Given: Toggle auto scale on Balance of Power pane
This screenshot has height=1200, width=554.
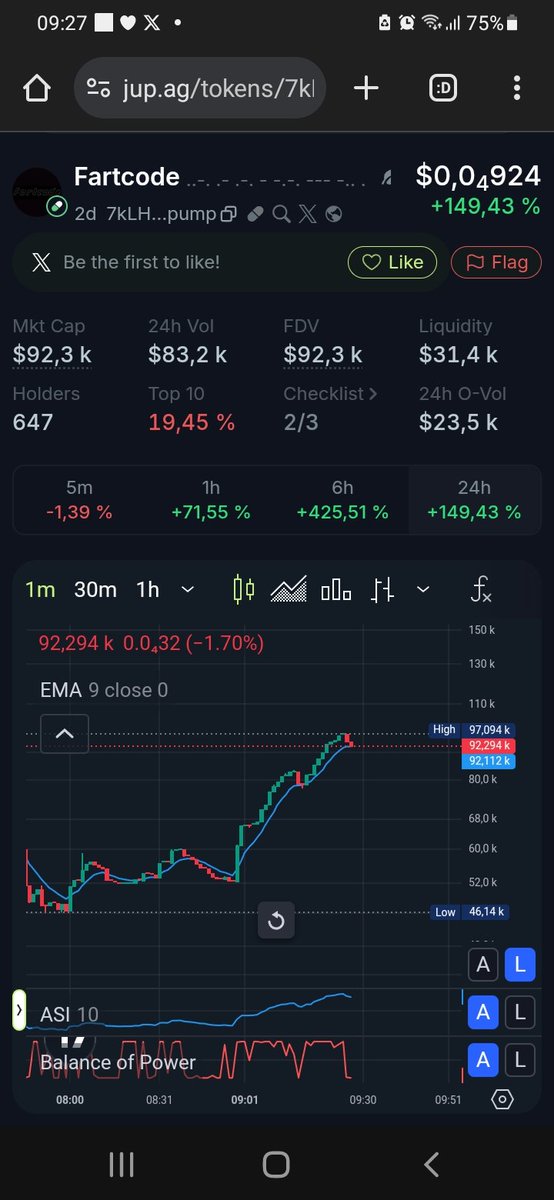Looking at the screenshot, I should pyautogui.click(x=484, y=1060).
